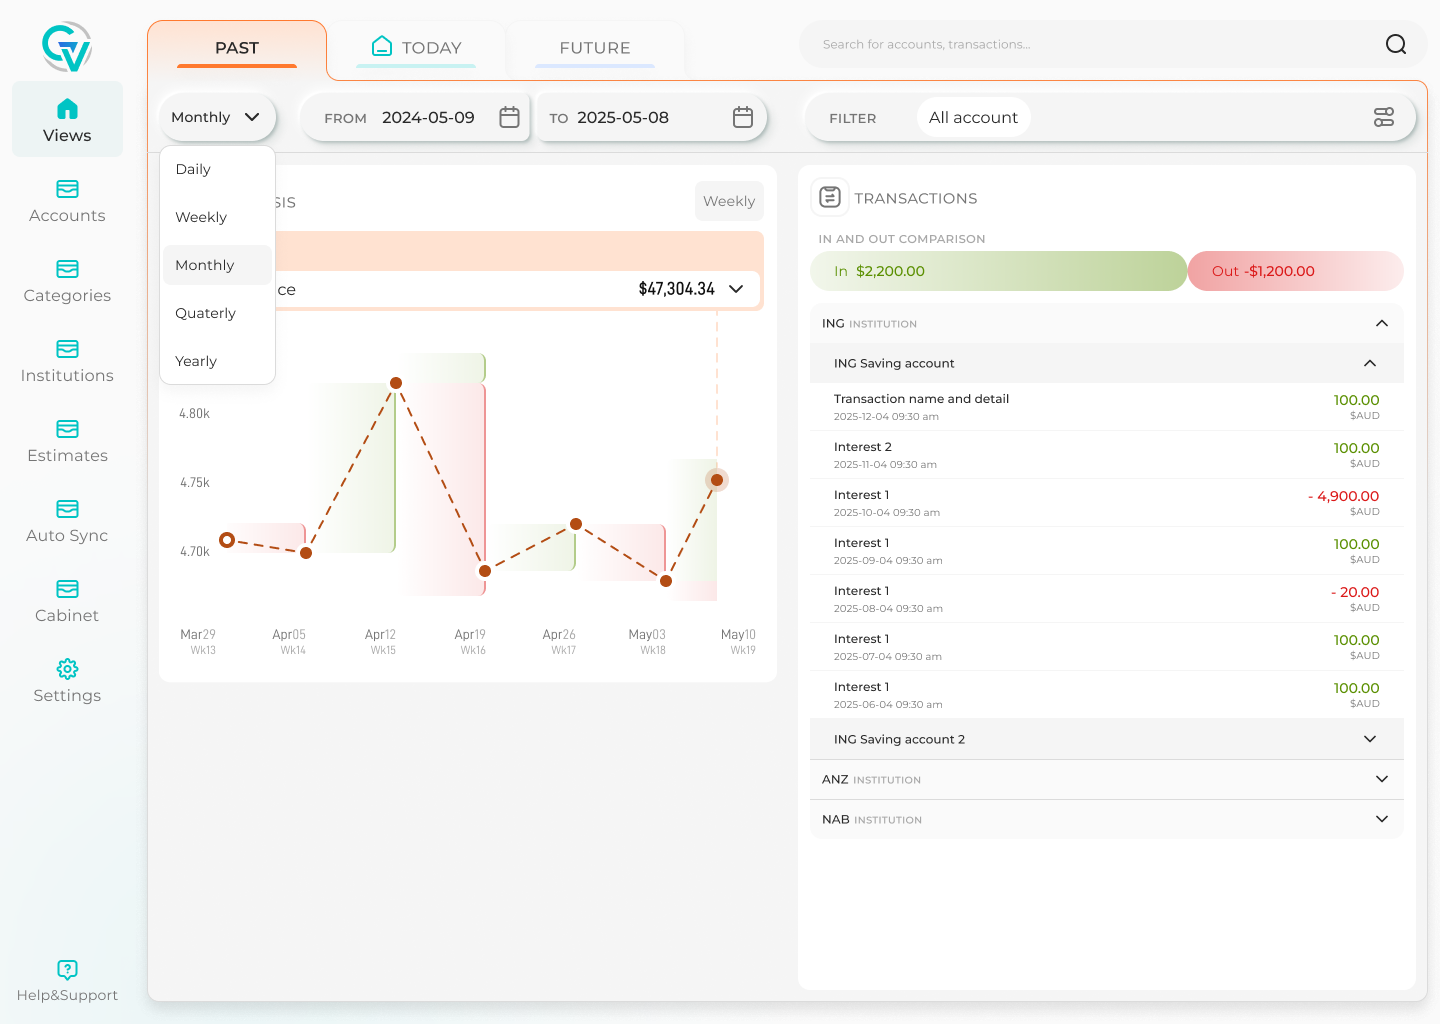Open the Views home icon
The width and height of the screenshot is (1440, 1024).
pos(67,109)
